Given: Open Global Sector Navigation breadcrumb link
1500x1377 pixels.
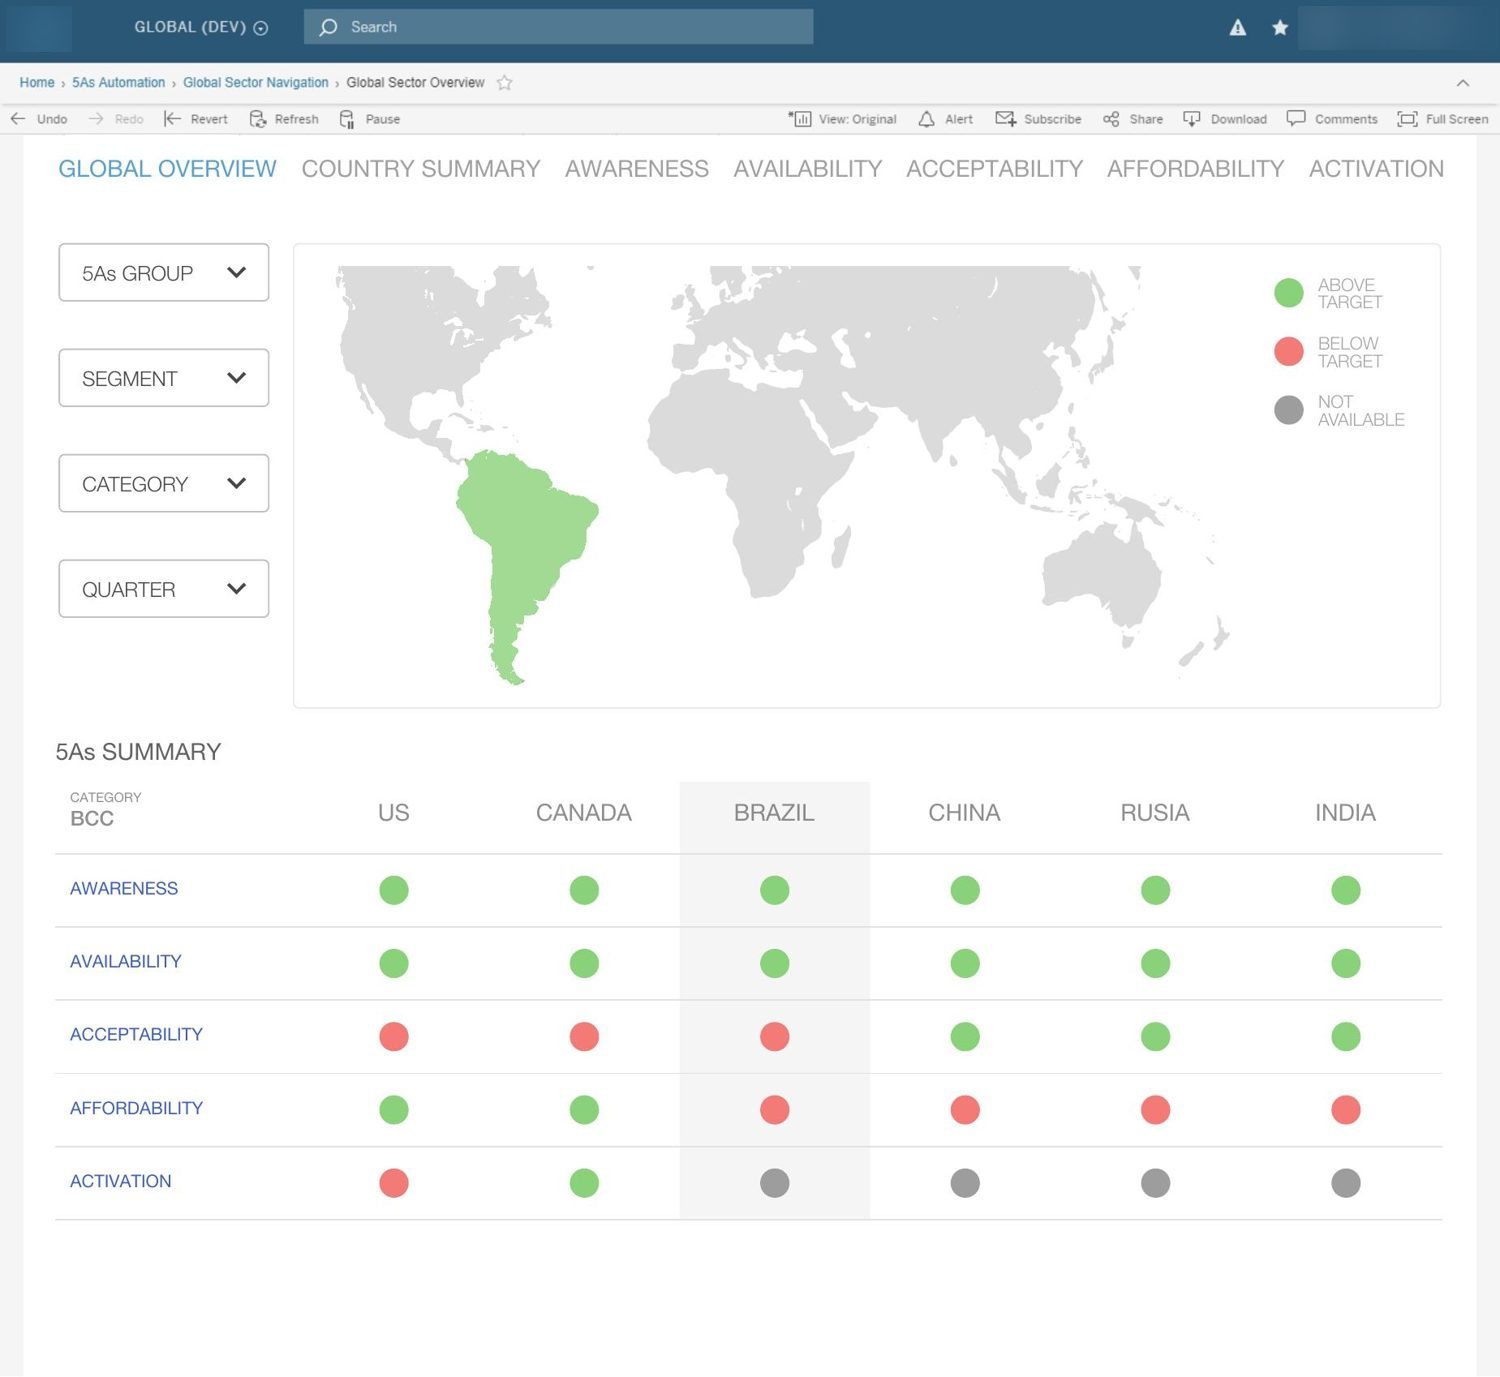Looking at the screenshot, I should [256, 83].
